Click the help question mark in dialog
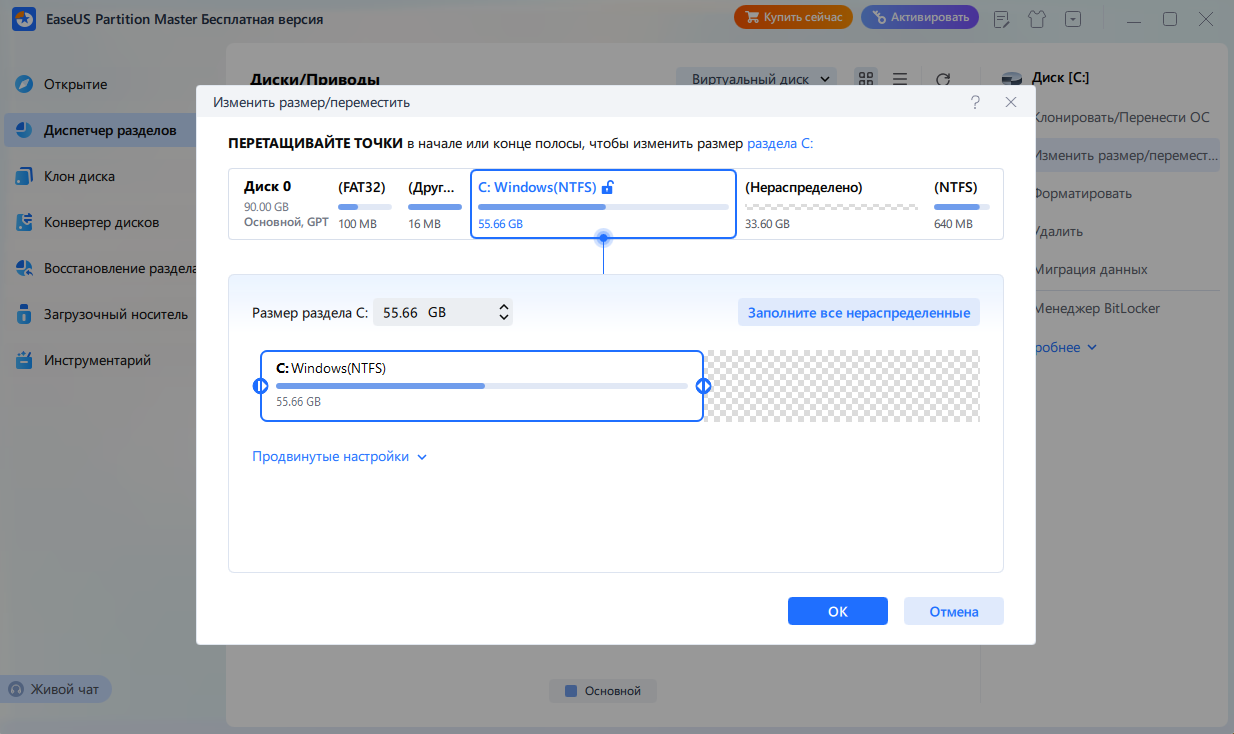Image resolution: width=1234 pixels, height=734 pixels. (975, 102)
